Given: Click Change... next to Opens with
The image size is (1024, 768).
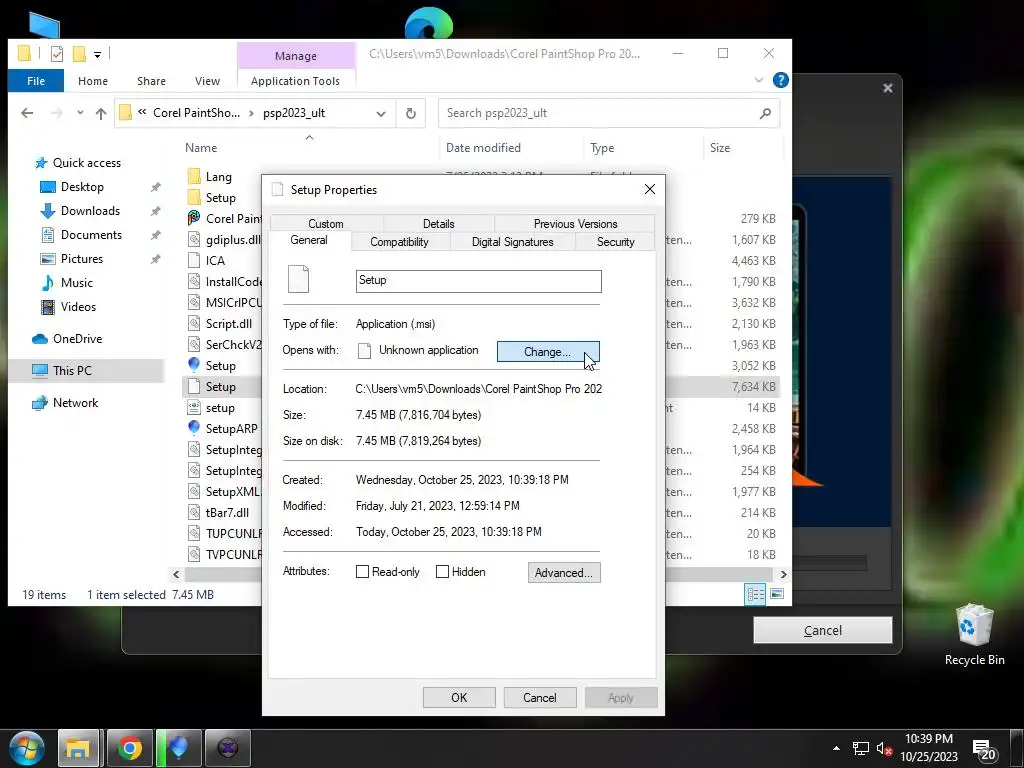Looking at the screenshot, I should pyautogui.click(x=548, y=351).
